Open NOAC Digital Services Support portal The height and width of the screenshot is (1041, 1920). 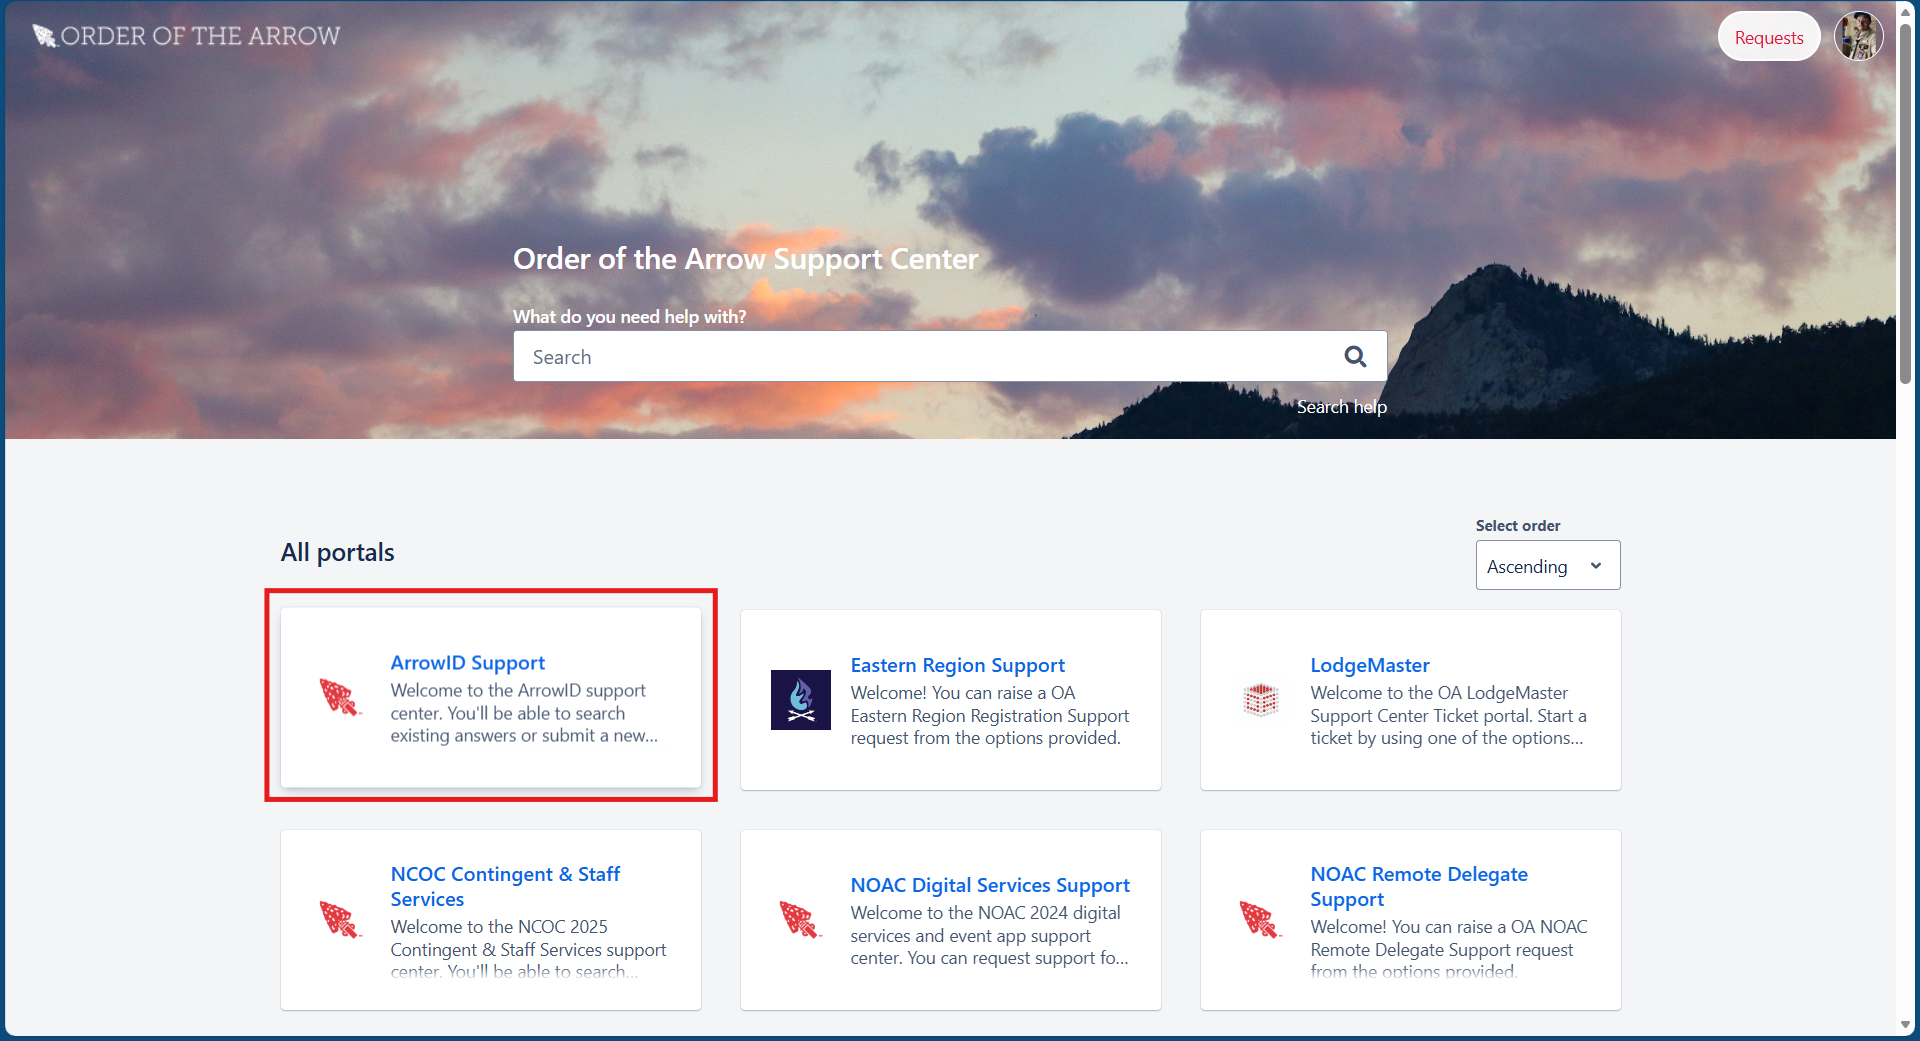point(989,885)
